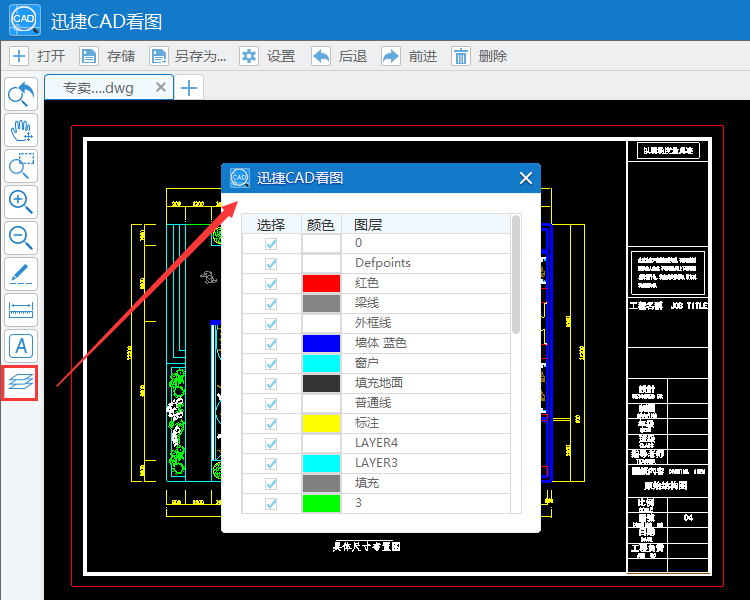This screenshot has width=750, height=600.
Task: Click the CAD app logo in title bar
Action: (25, 20)
